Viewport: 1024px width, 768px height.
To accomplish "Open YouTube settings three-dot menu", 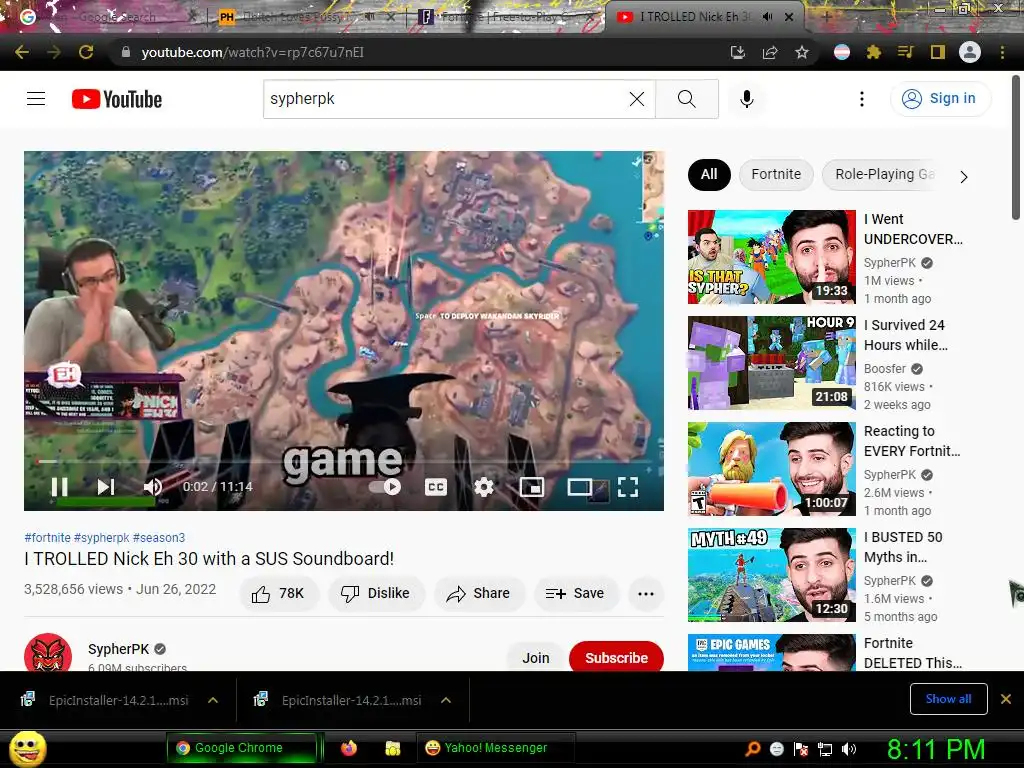I will click(862, 99).
